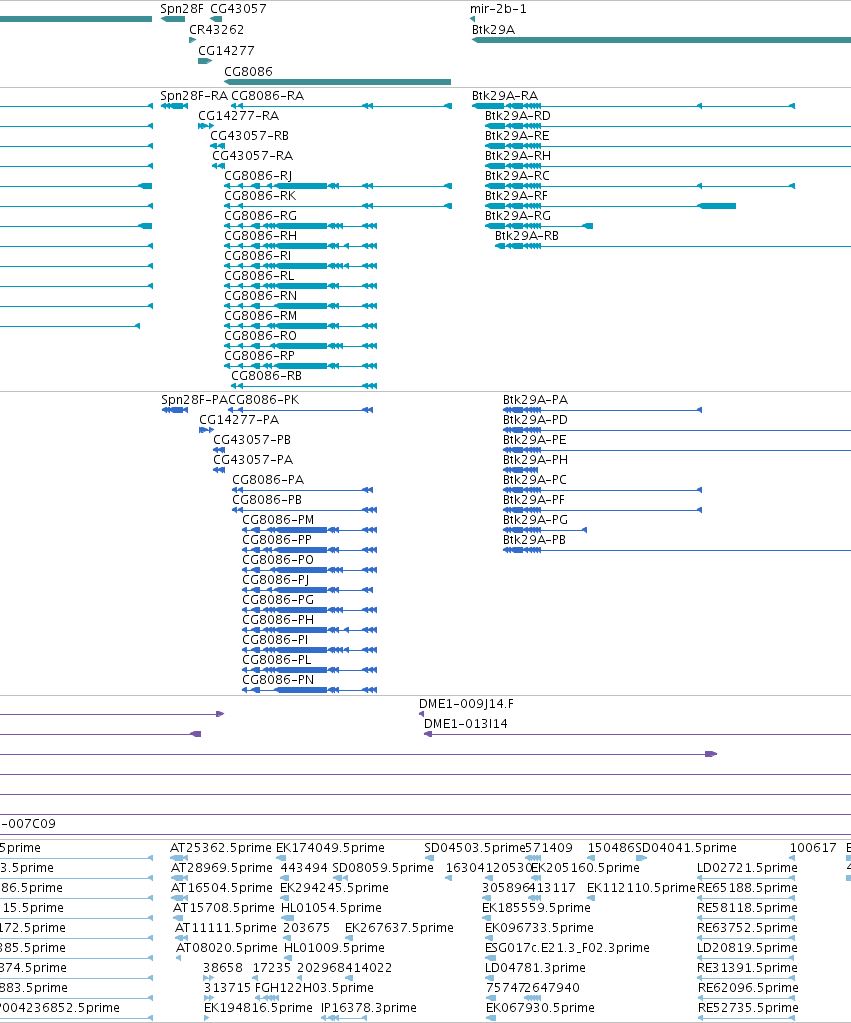The width and height of the screenshot is (851, 1023).
Task: Click protein Btk29A-PA label
Action: pyautogui.click(x=535, y=400)
